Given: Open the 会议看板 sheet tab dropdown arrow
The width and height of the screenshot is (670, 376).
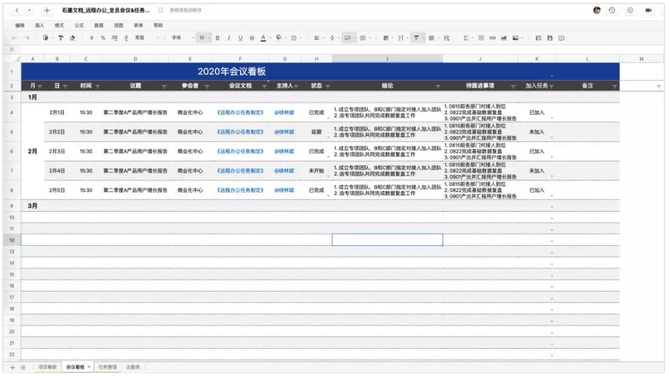Looking at the screenshot, I should pos(89,367).
